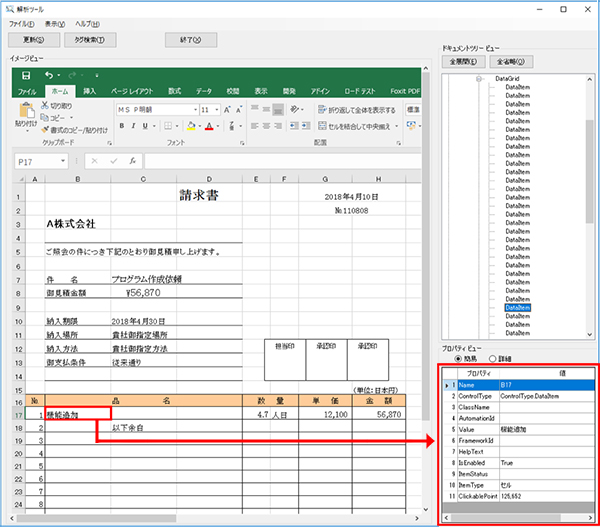Viewport: 600px width, 527px height.
Task: Open the ヘルプ(H) menu
Action: 87,24
